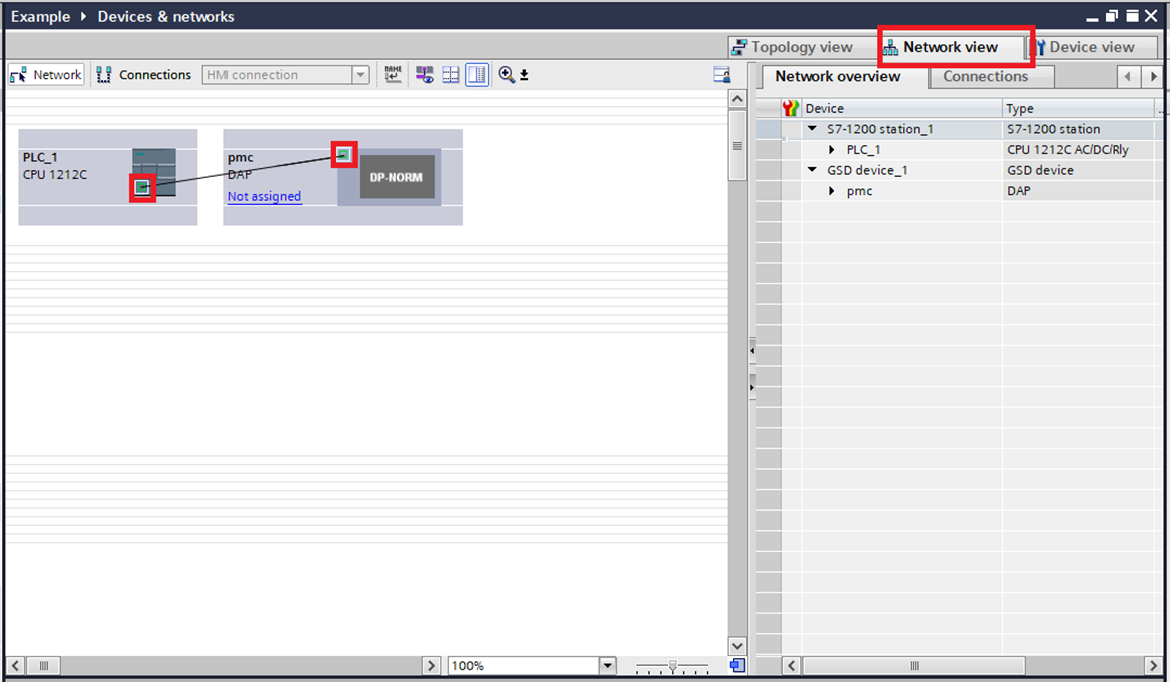1170x682 pixels.
Task: Click the page break preview icon
Action: click(450, 74)
